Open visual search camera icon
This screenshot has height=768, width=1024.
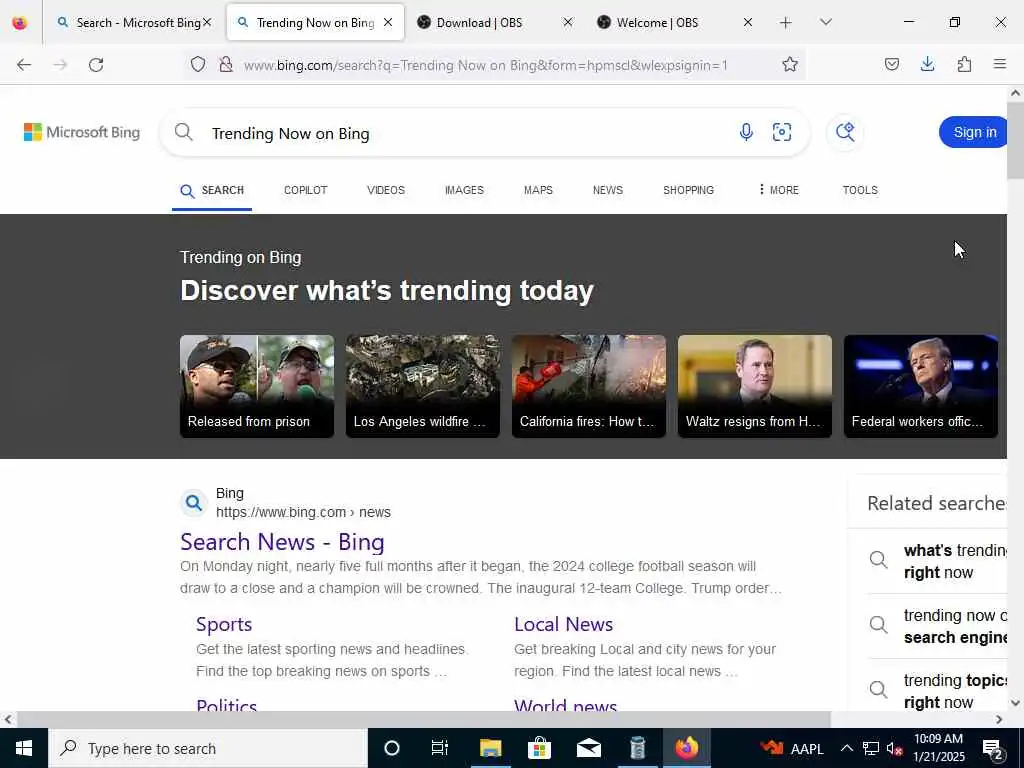782,133
